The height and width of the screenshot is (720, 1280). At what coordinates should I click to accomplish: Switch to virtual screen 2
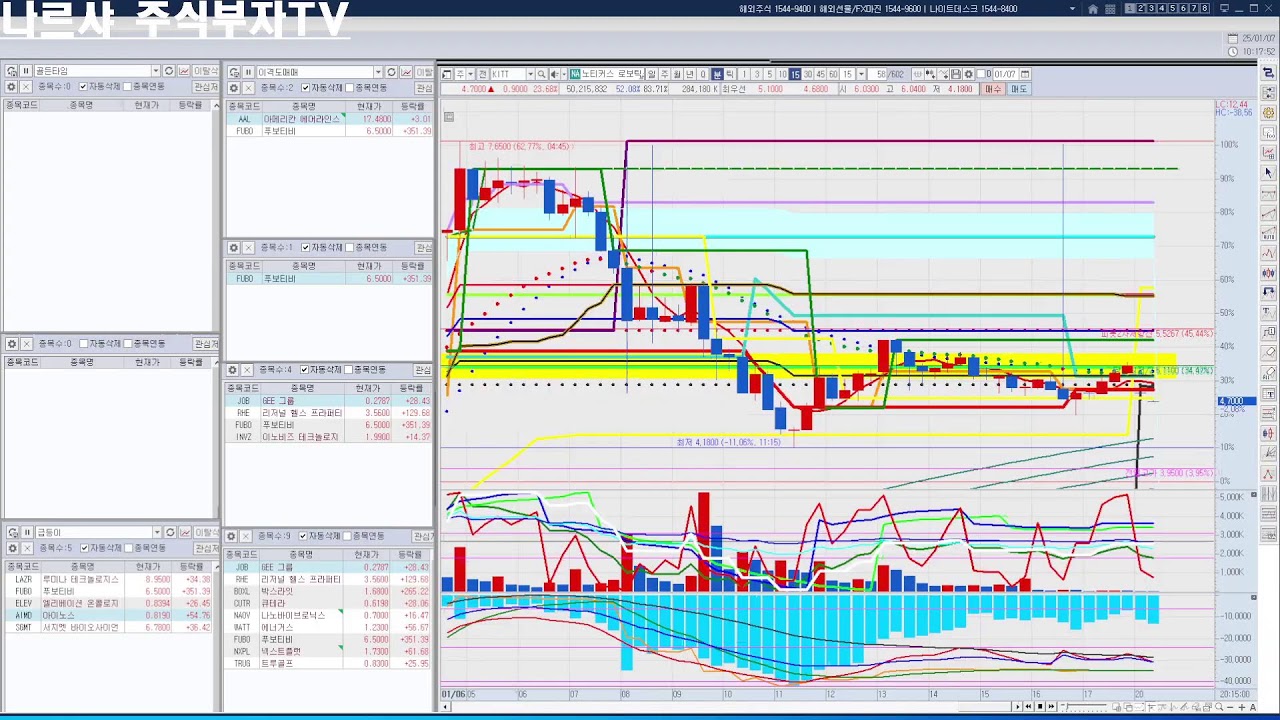1141,9
